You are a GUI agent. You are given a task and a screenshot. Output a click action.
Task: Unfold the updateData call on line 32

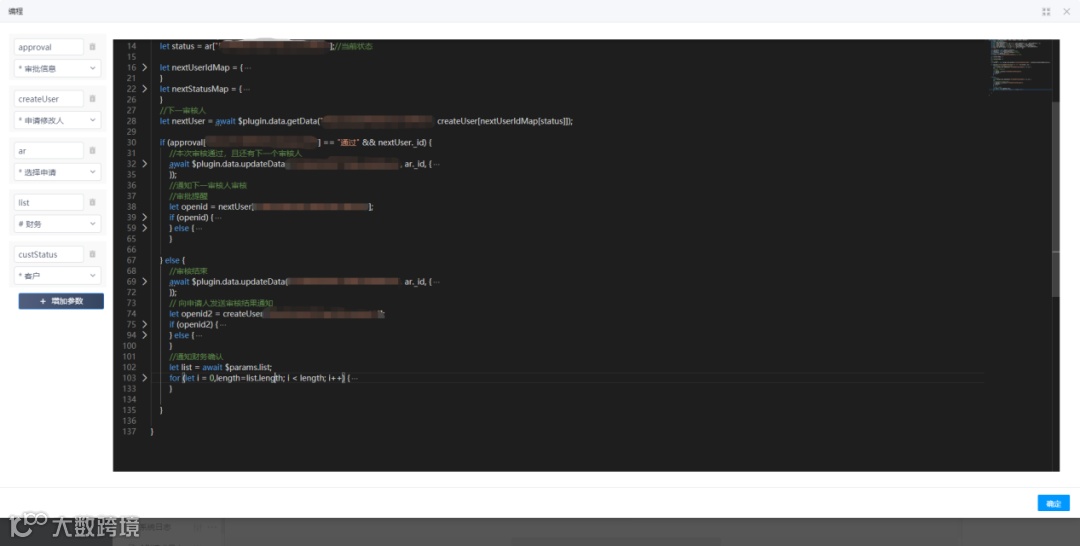click(x=145, y=164)
